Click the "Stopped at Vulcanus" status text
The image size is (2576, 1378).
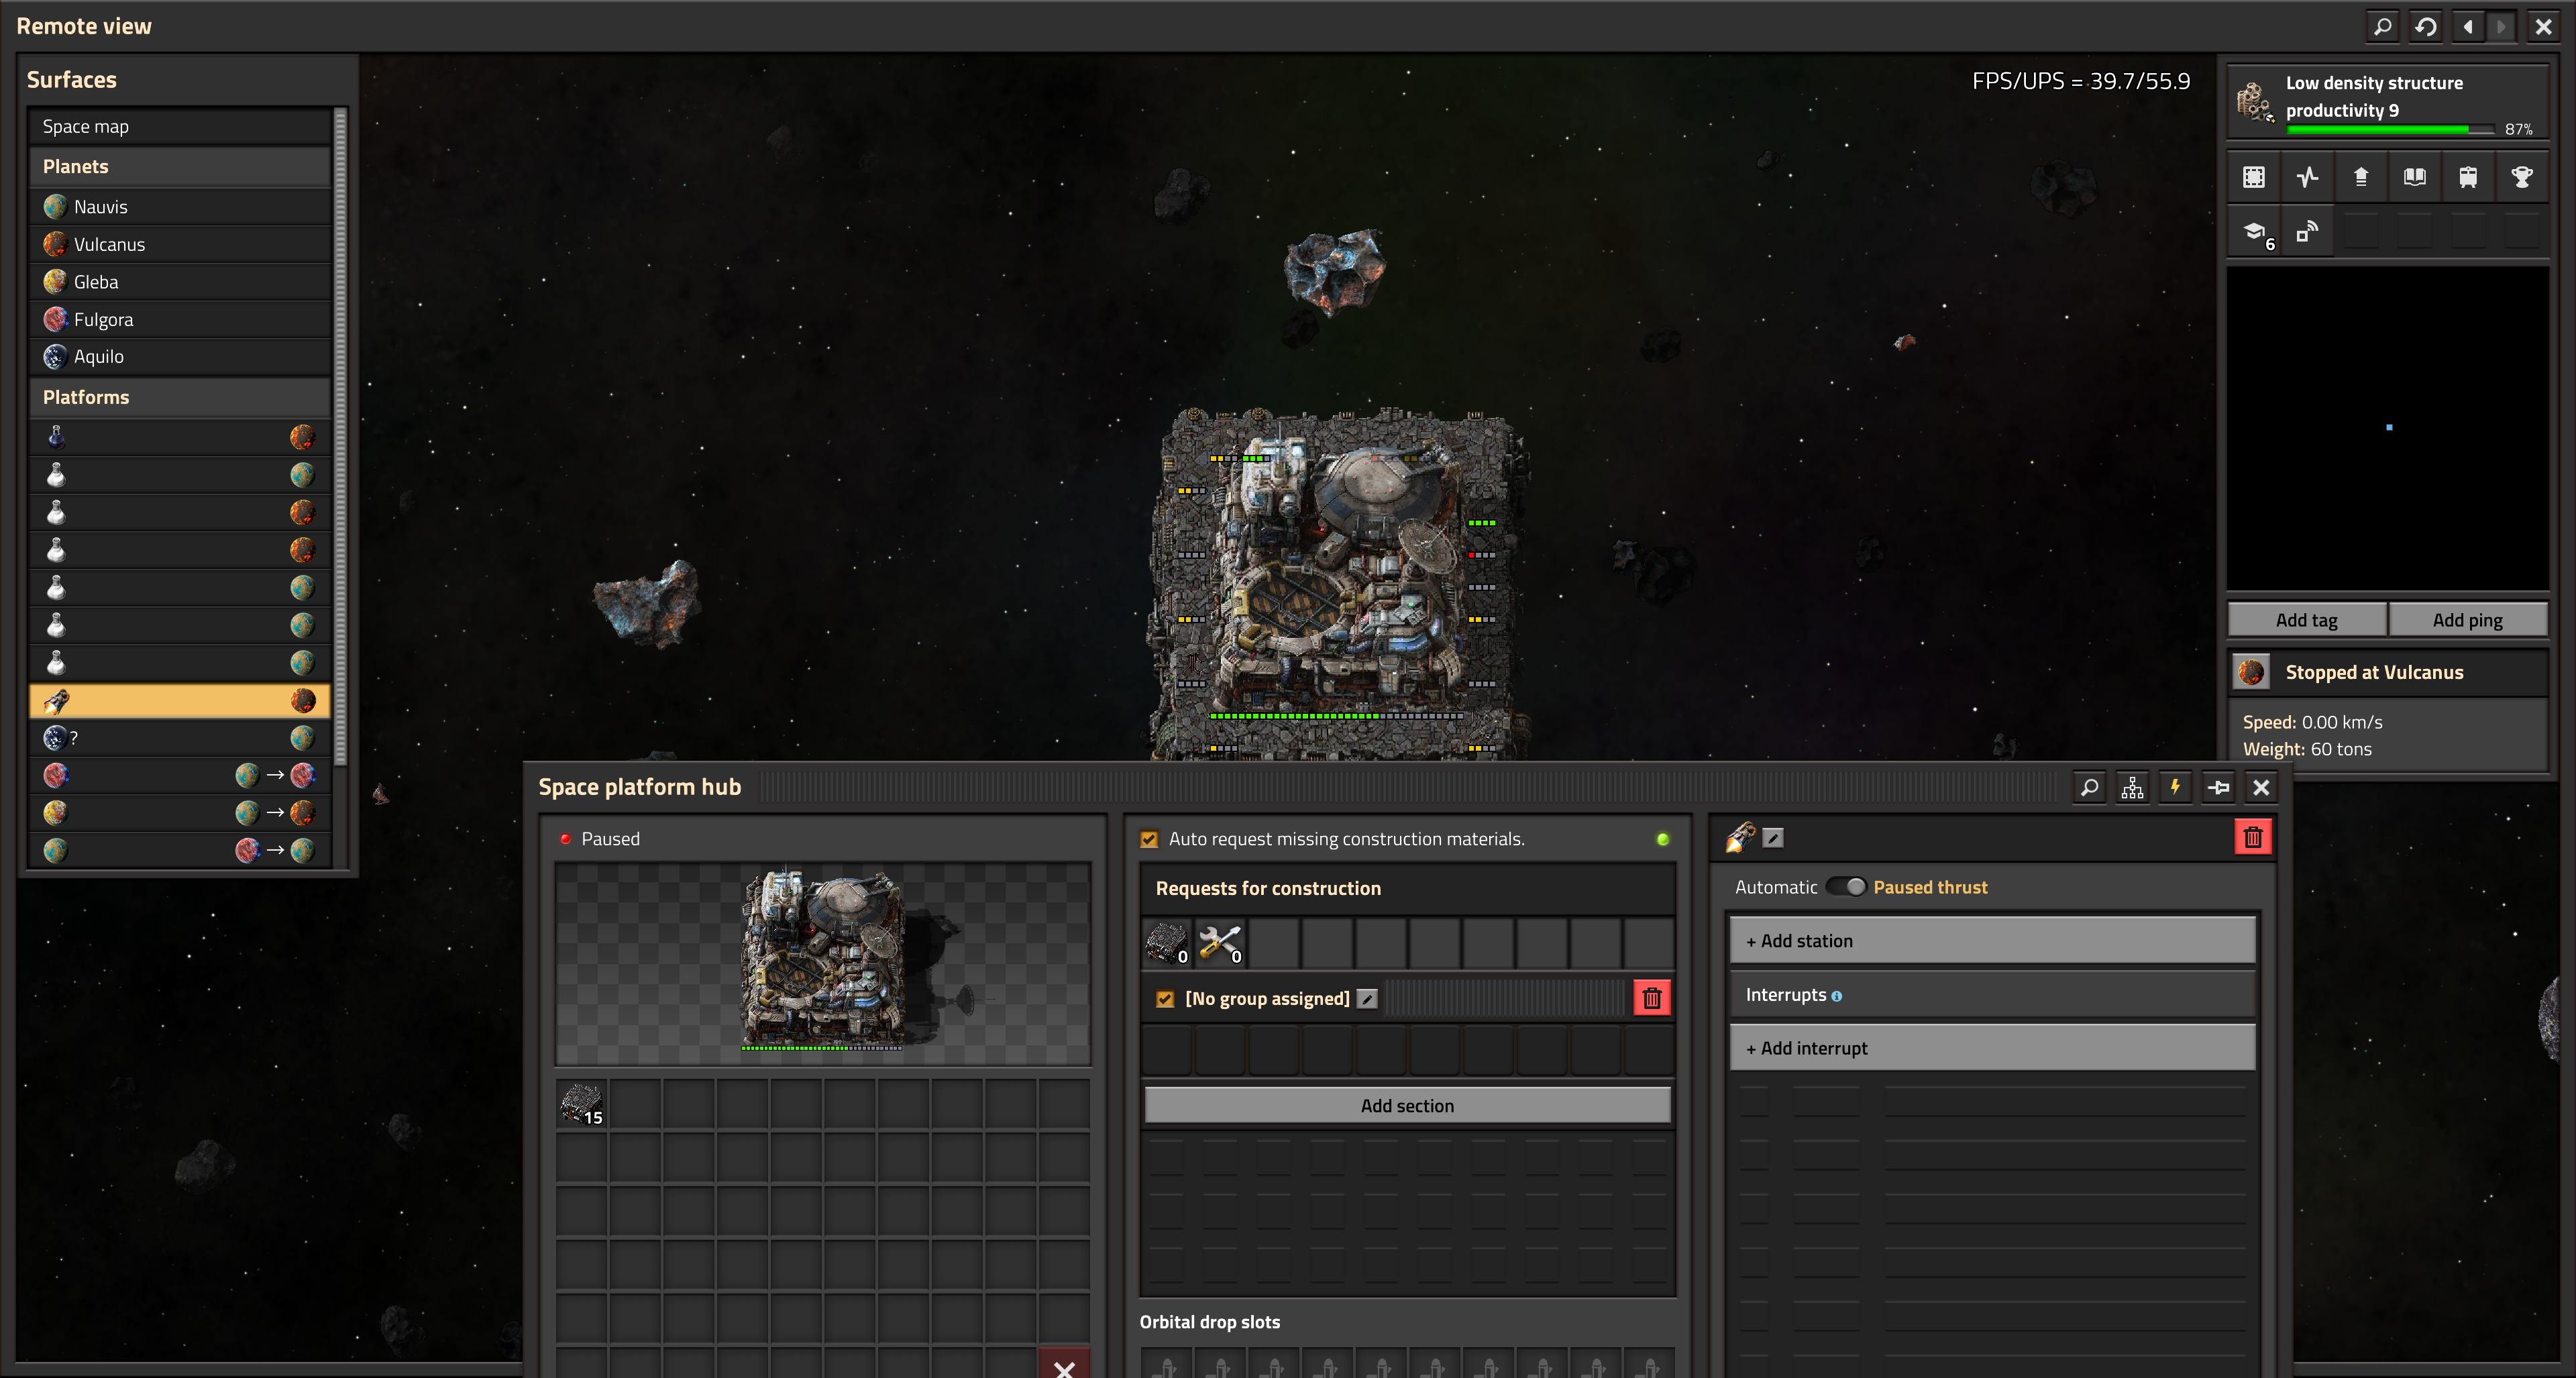click(x=2374, y=672)
